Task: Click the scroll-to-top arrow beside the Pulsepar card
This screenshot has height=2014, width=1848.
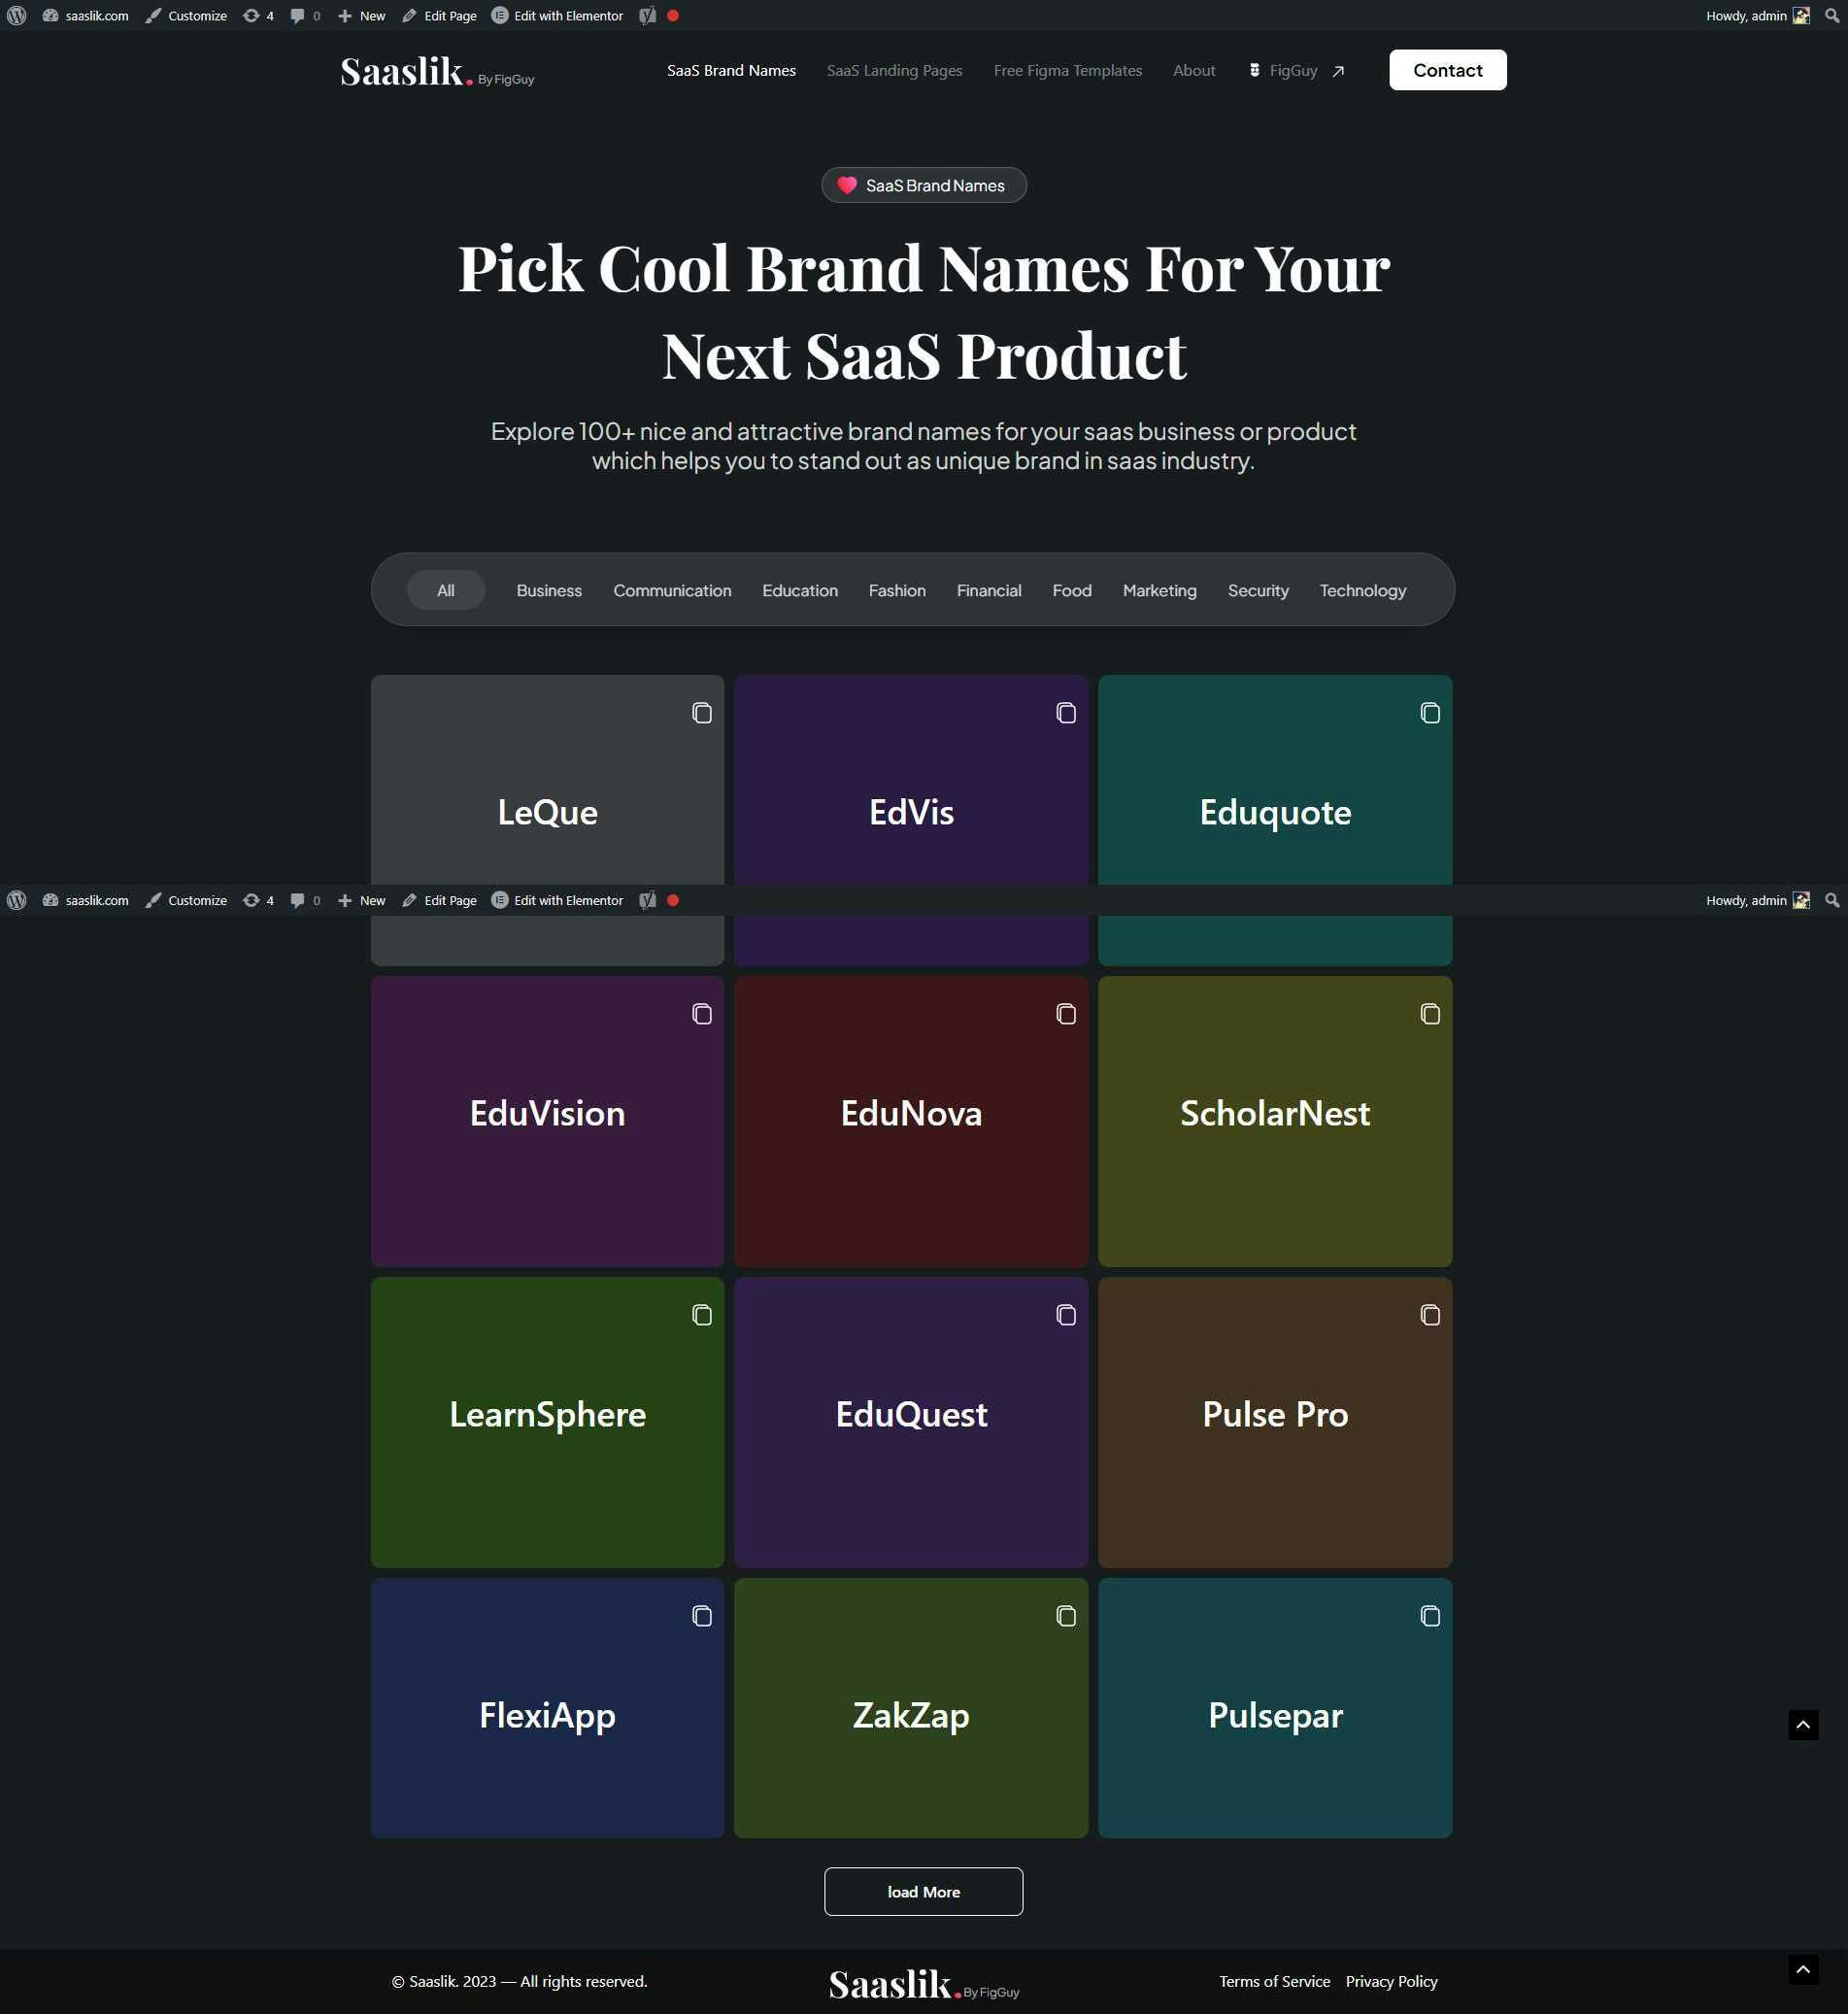Action: [x=1803, y=1725]
